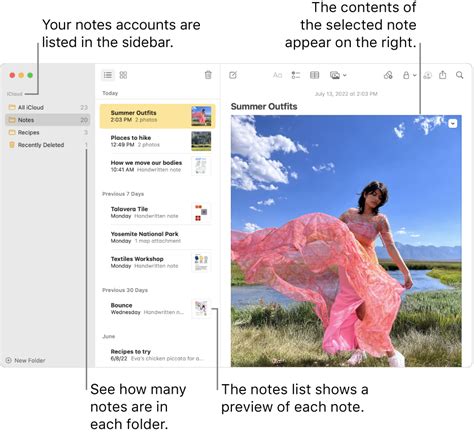Open the Recently Deleted folder

48,145
